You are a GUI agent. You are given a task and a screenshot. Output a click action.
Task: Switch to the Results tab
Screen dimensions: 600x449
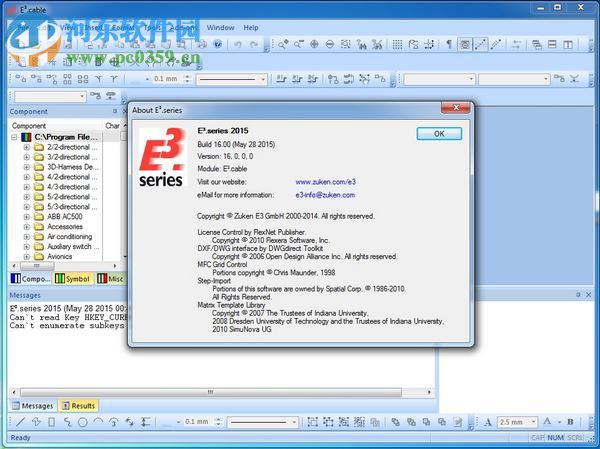[78, 406]
